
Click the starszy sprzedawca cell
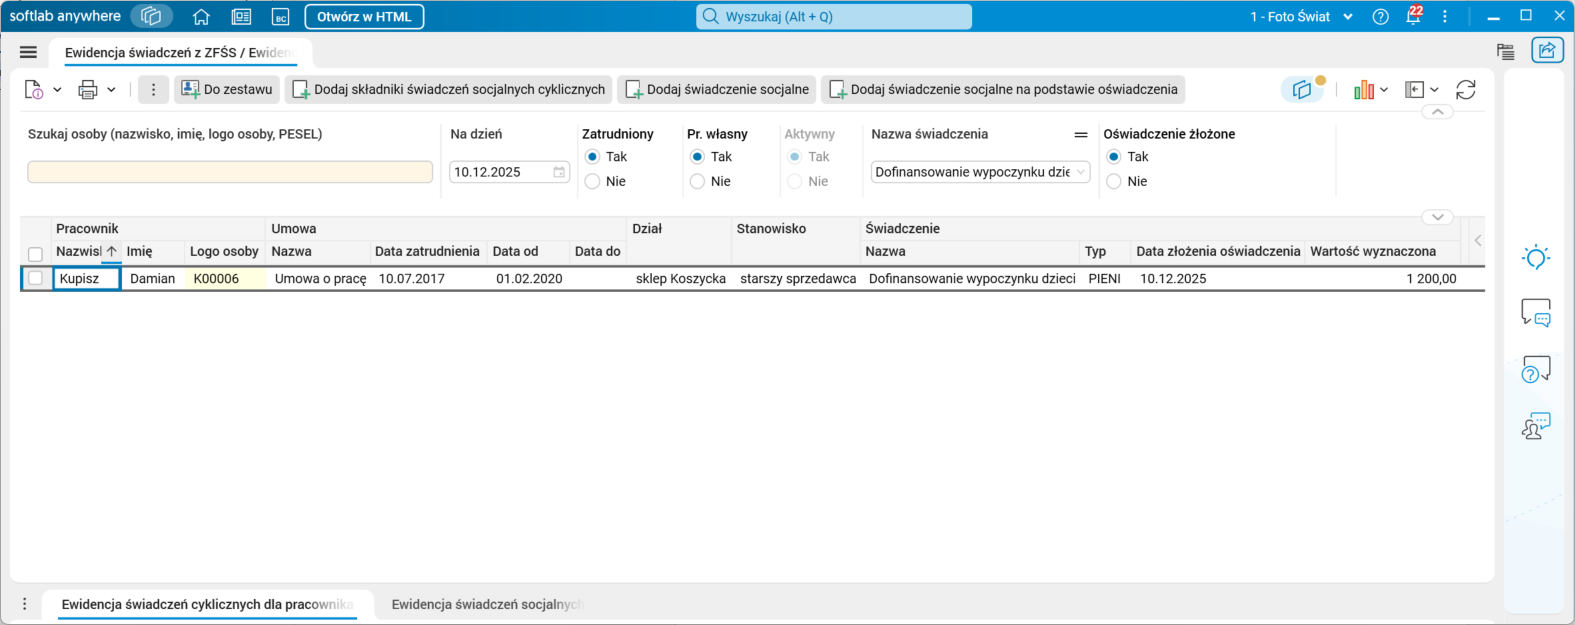798,279
